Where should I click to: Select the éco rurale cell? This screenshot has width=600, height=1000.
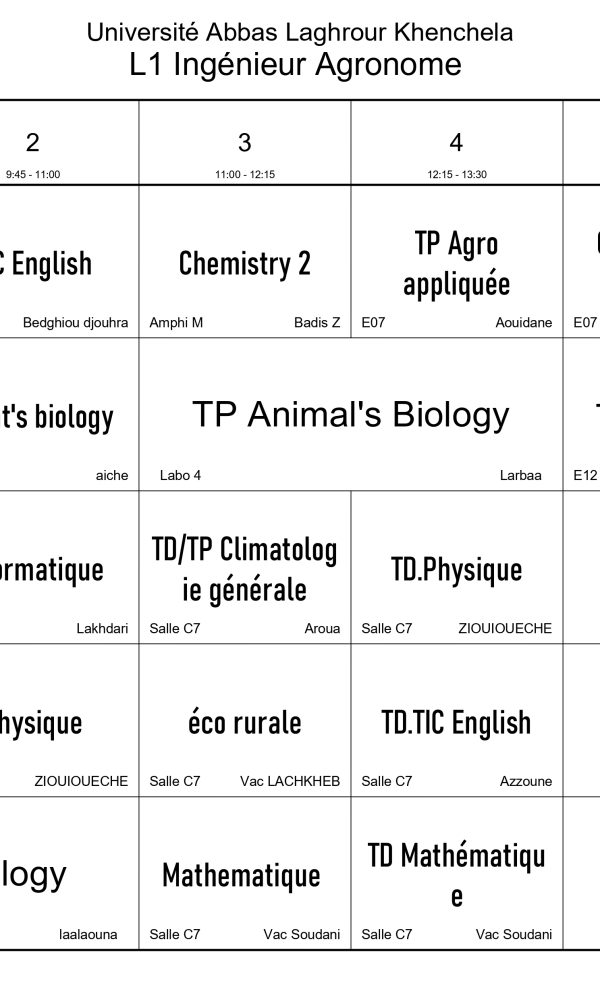click(x=245, y=722)
